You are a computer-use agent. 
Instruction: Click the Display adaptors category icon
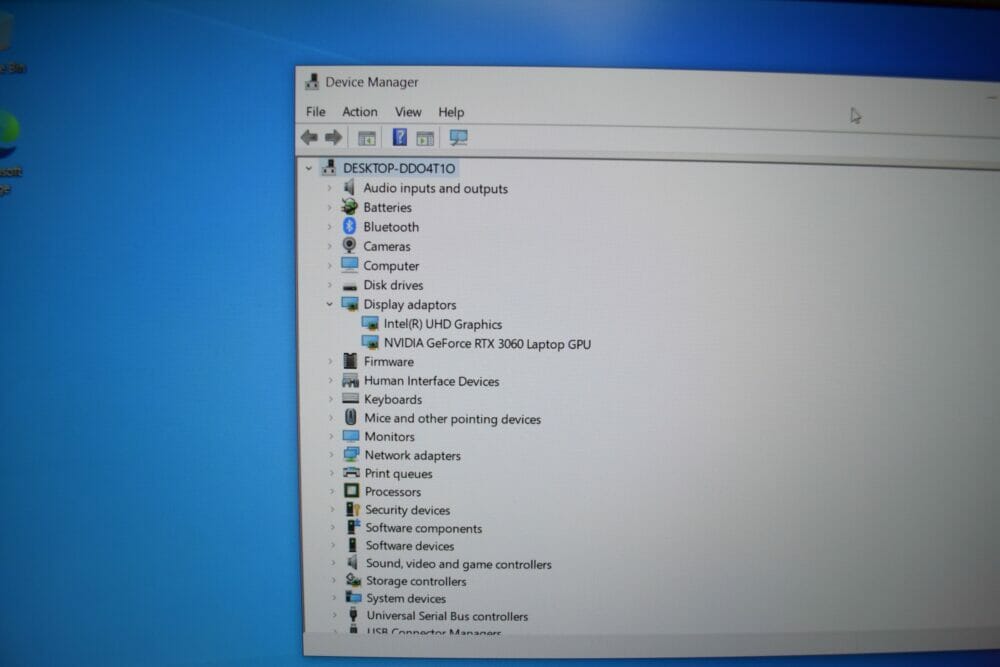tap(349, 304)
